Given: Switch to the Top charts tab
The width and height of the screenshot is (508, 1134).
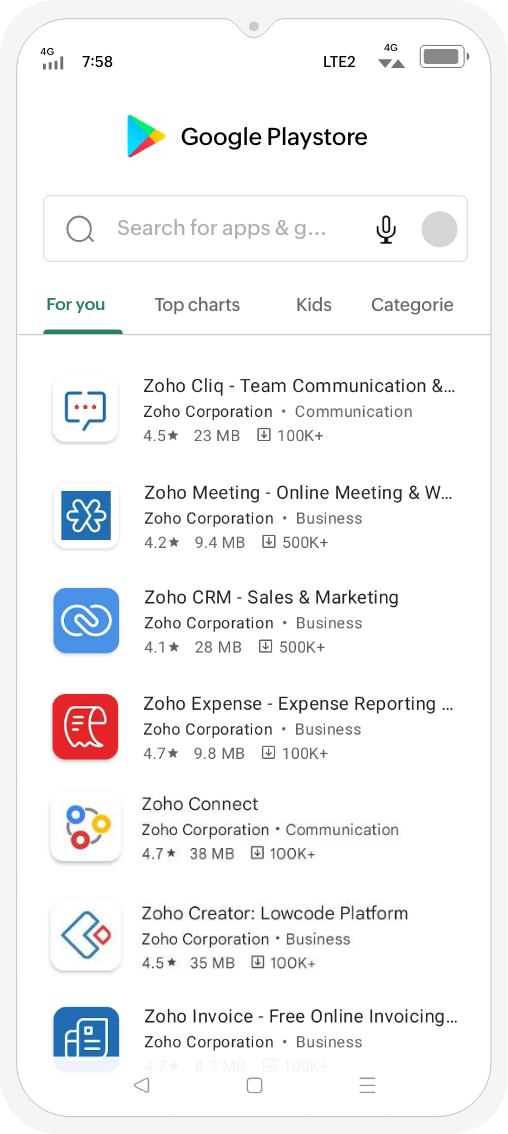Looking at the screenshot, I should click(197, 304).
